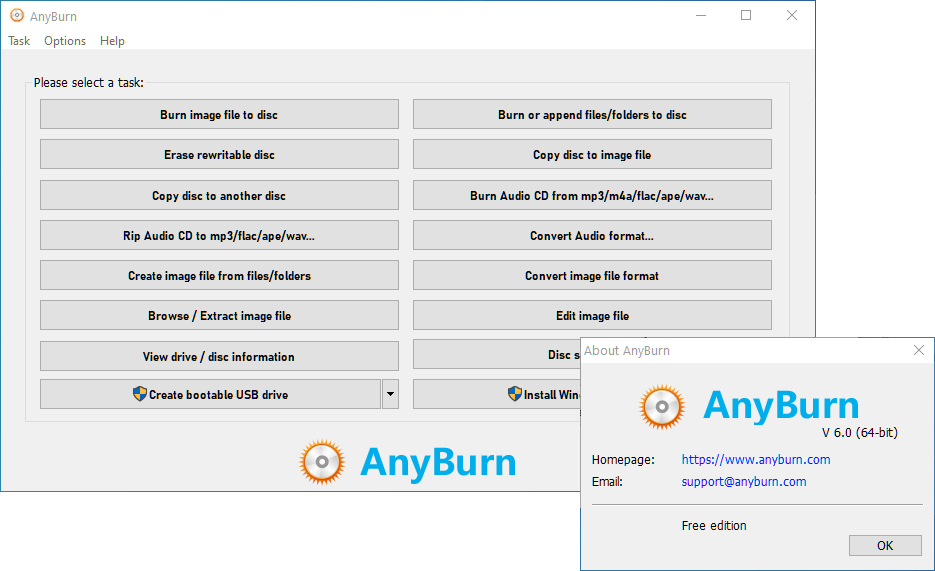The height and width of the screenshot is (571, 935).
Task: Select Edit image file
Action: [x=592, y=315]
